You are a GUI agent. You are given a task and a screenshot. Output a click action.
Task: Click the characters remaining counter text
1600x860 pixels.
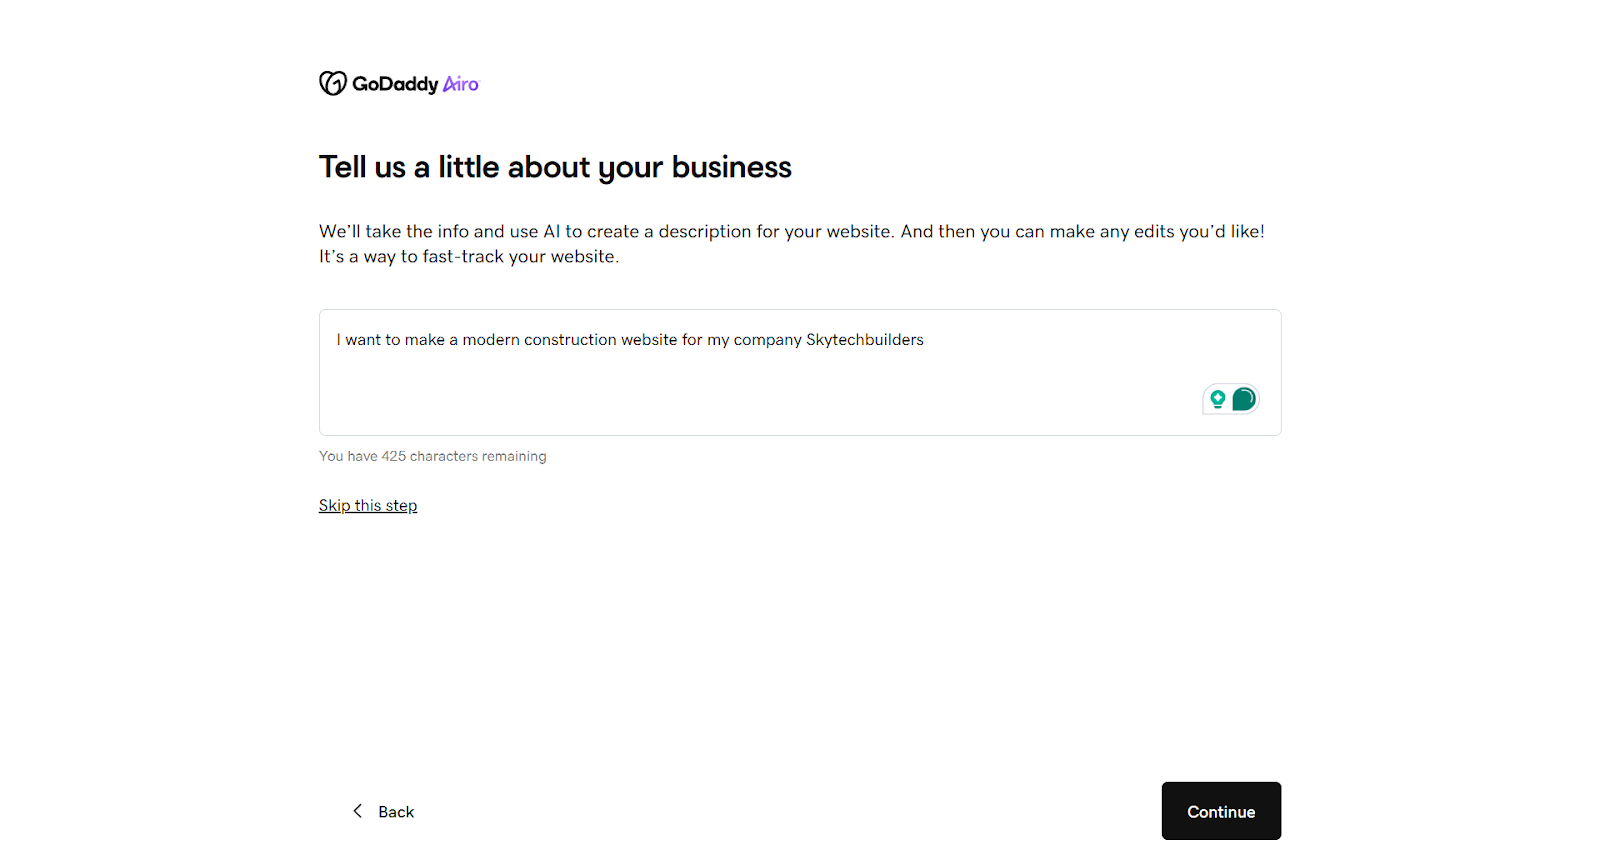tap(432, 456)
